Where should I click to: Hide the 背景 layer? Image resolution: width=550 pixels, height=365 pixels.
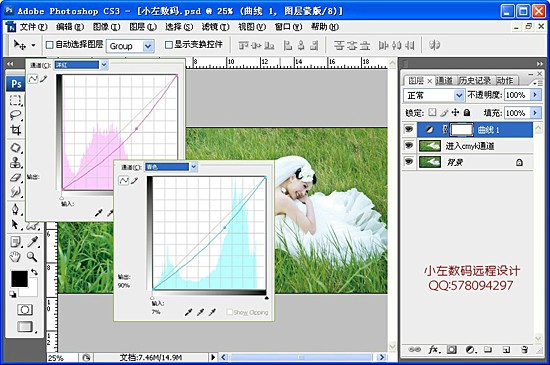(x=409, y=161)
